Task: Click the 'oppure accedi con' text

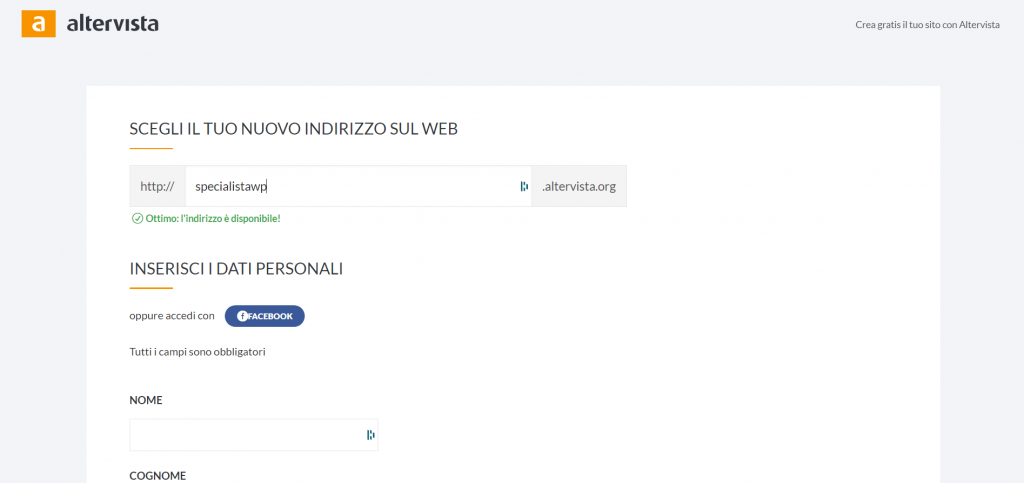Action: (x=172, y=316)
